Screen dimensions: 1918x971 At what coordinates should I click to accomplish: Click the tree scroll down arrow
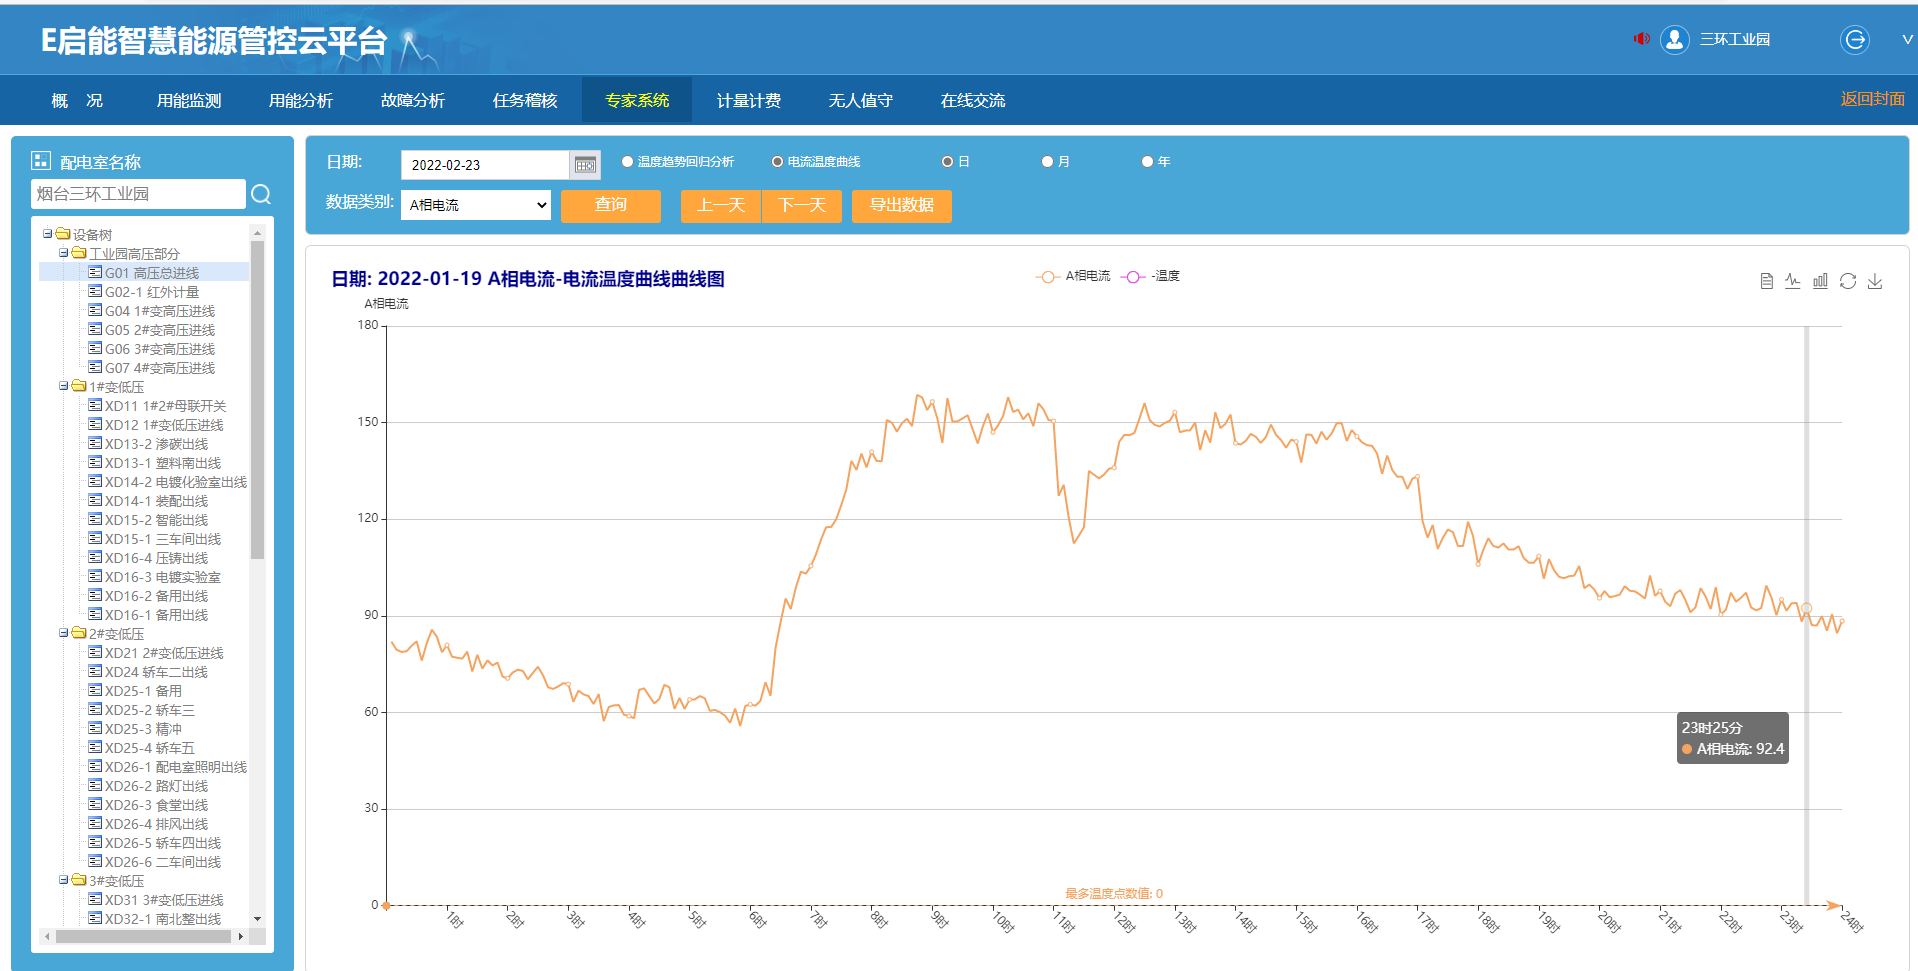point(257,918)
